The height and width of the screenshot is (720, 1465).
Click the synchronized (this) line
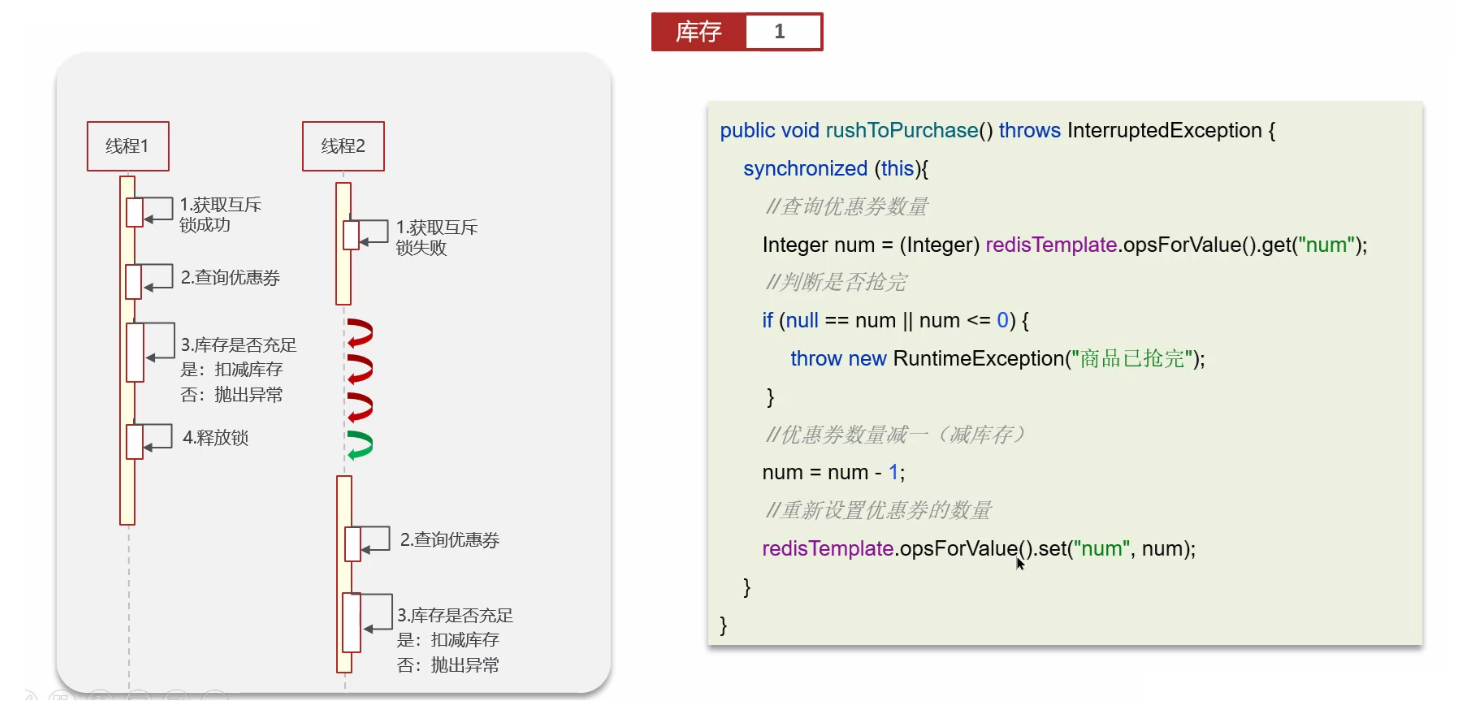836,169
